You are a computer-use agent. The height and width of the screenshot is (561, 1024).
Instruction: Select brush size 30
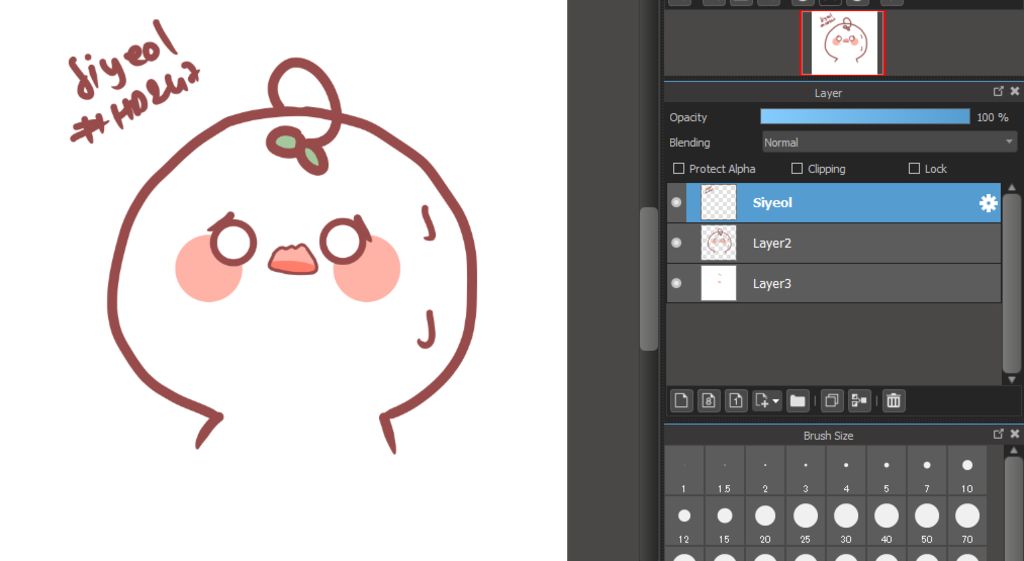(846, 521)
